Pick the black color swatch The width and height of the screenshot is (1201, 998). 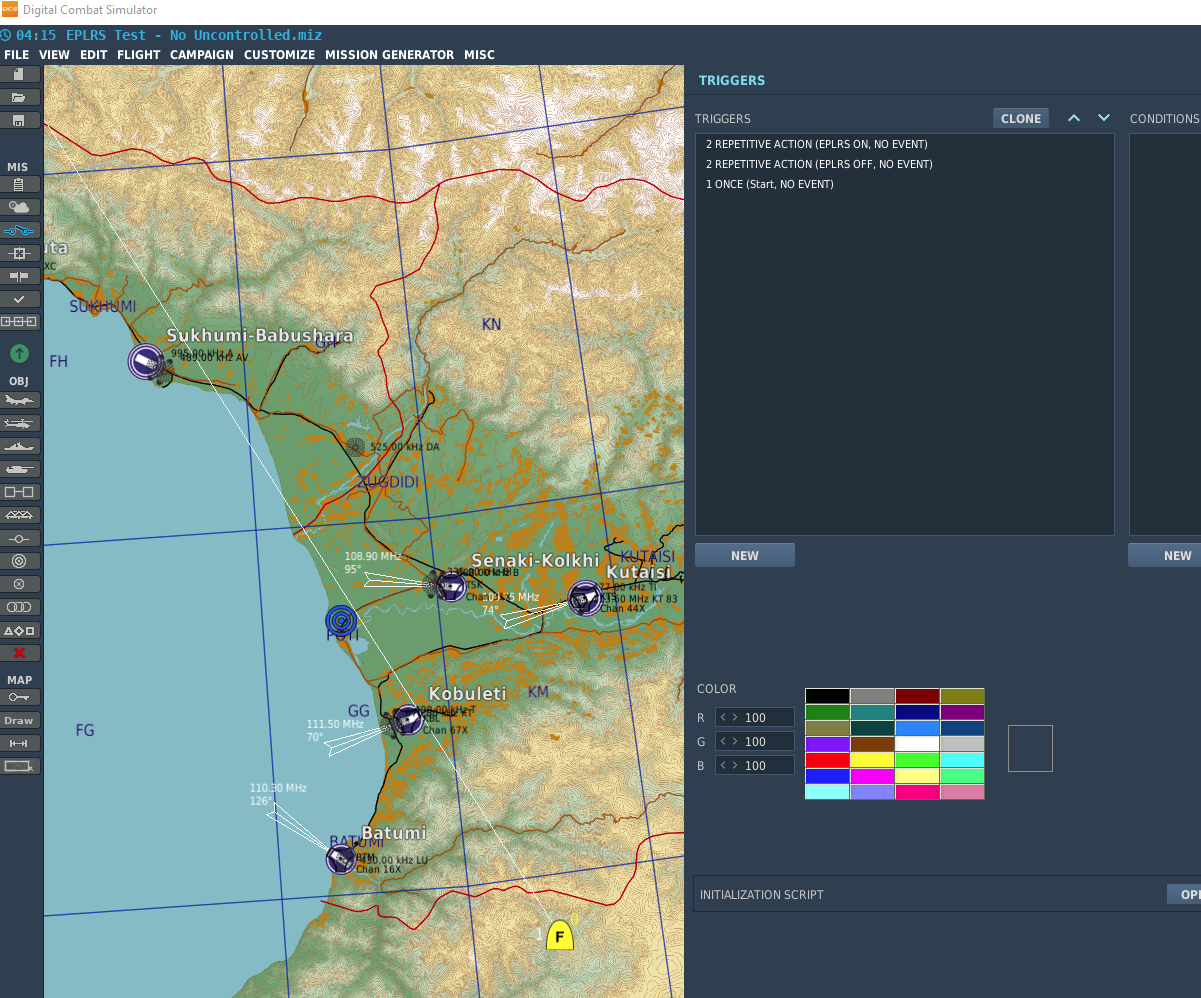pyautogui.click(x=827, y=696)
